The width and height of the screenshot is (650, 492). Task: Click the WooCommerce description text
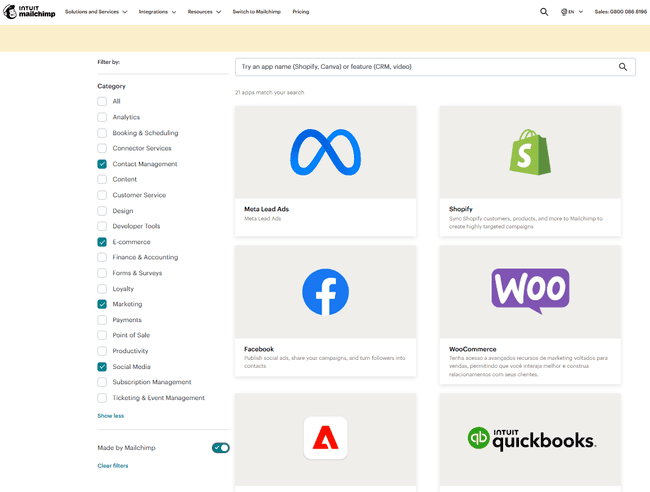coord(528,366)
